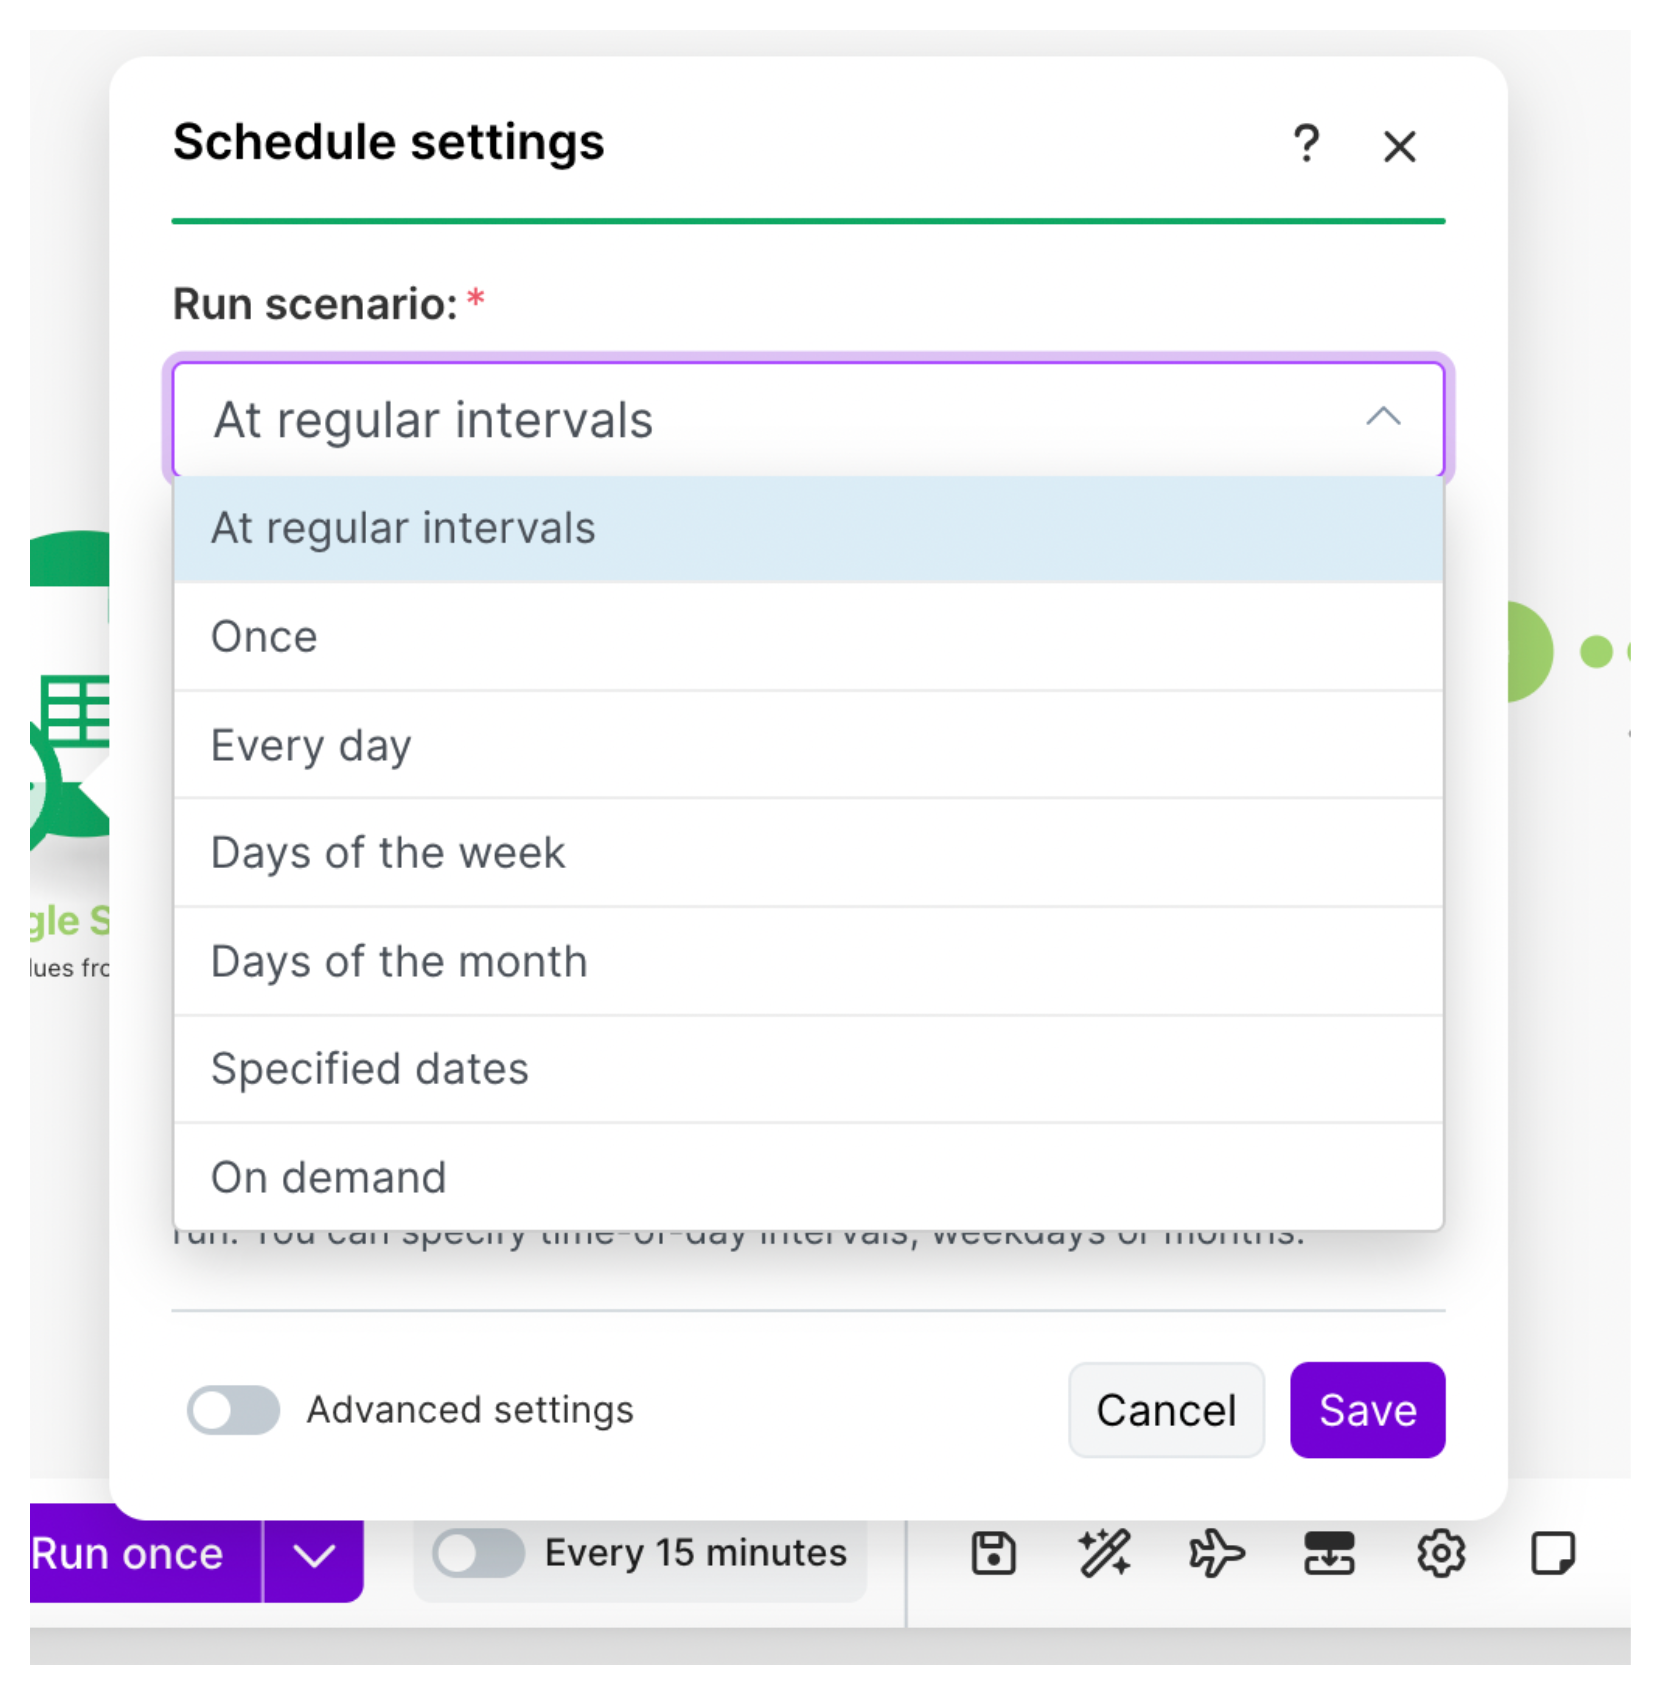Click the Notes icon on the toolbar
The width and height of the screenshot is (1660, 1695).
(x=1553, y=1553)
